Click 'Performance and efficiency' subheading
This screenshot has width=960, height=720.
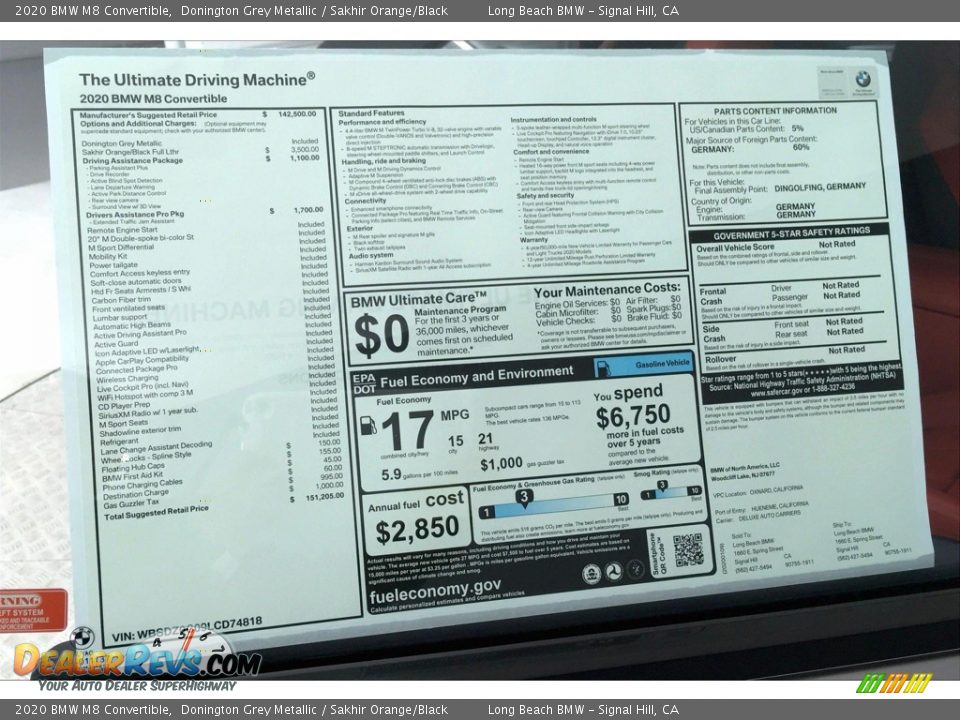pyautogui.click(x=382, y=122)
